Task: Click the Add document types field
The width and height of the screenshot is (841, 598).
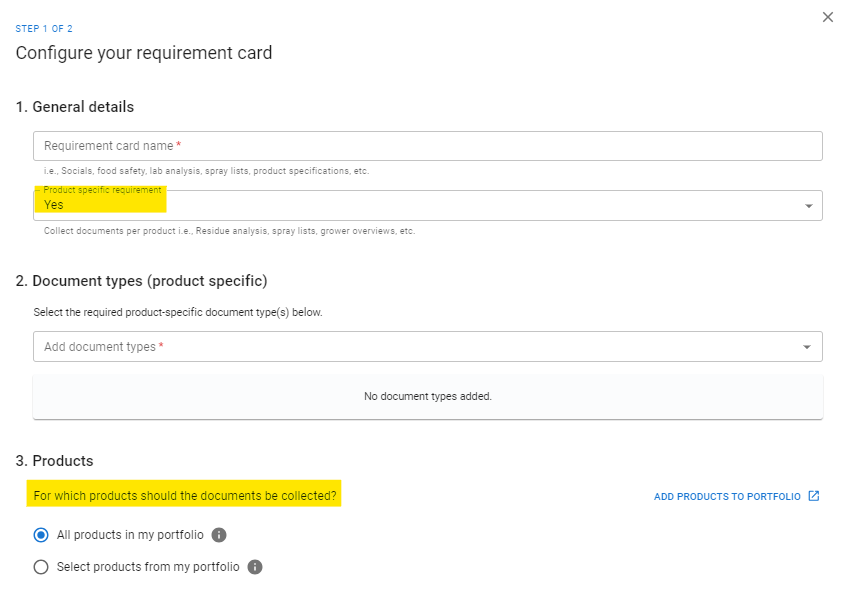Action: coord(427,346)
